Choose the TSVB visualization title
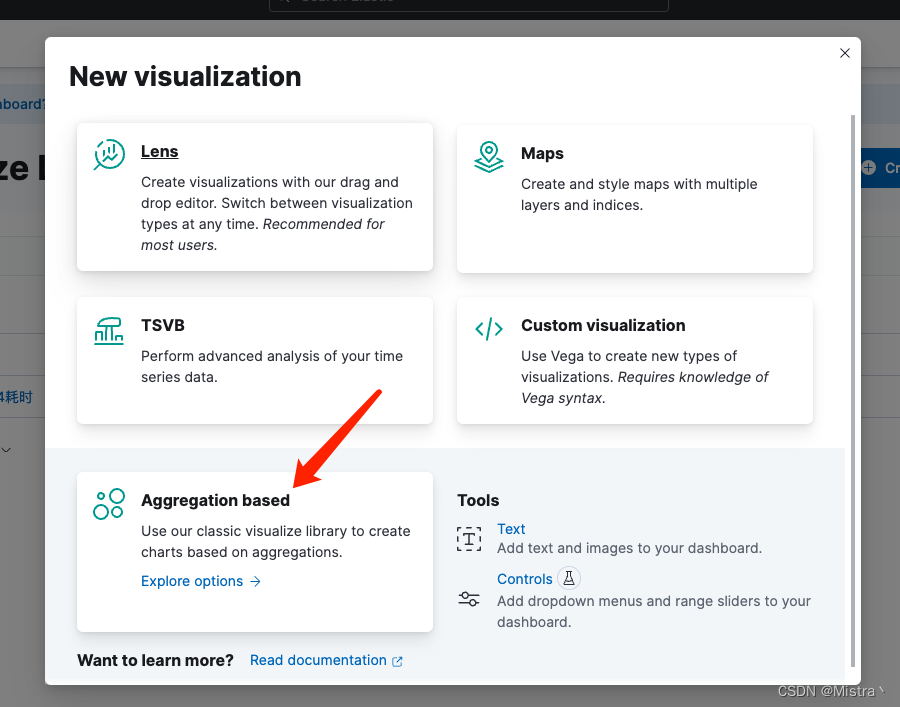 [163, 325]
